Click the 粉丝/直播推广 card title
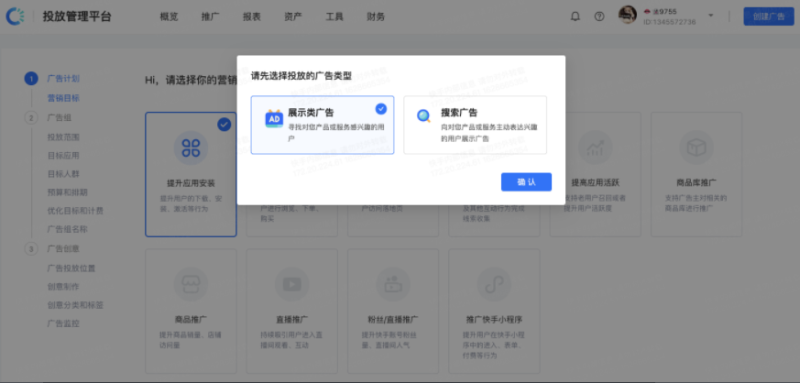The width and height of the screenshot is (800, 383). point(393,319)
